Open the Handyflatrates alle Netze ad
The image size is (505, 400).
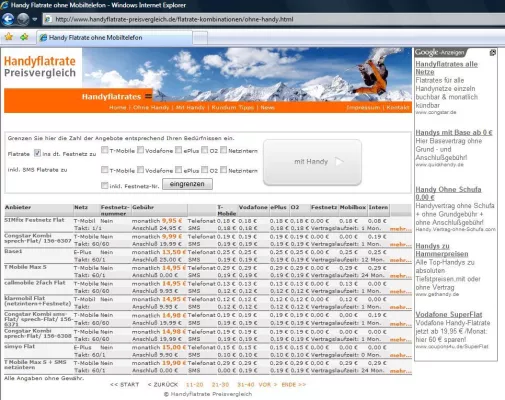[446, 68]
